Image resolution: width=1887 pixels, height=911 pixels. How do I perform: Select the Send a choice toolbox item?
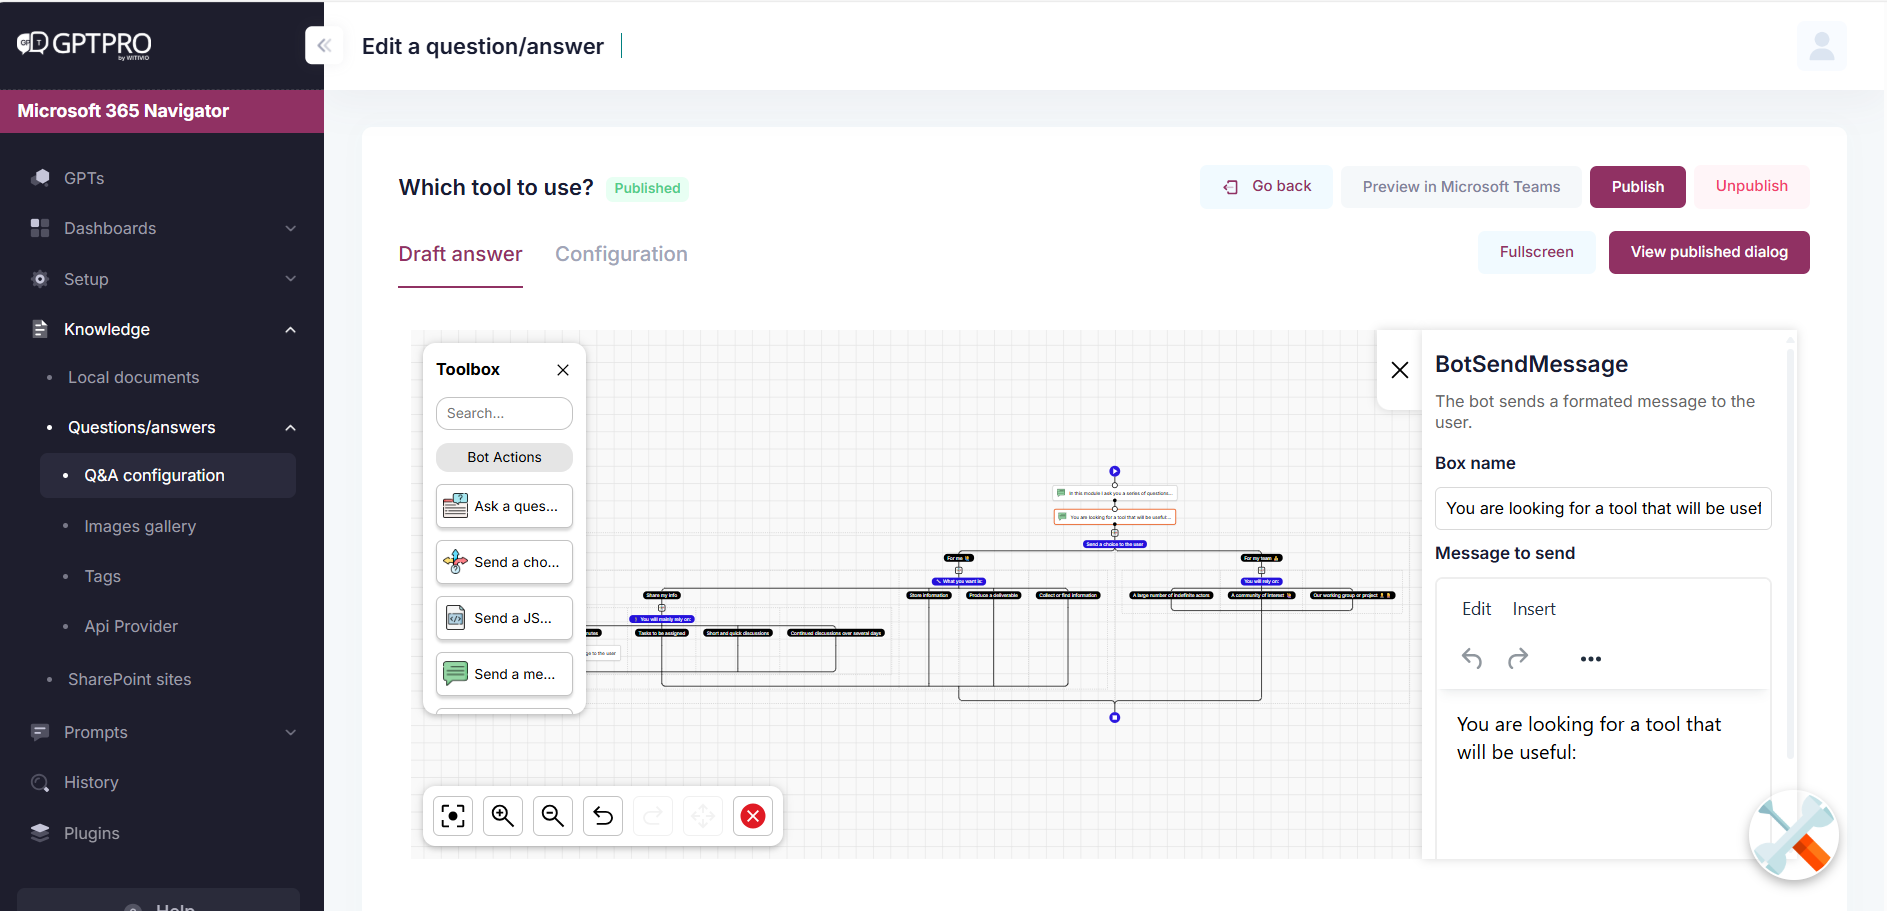(504, 562)
